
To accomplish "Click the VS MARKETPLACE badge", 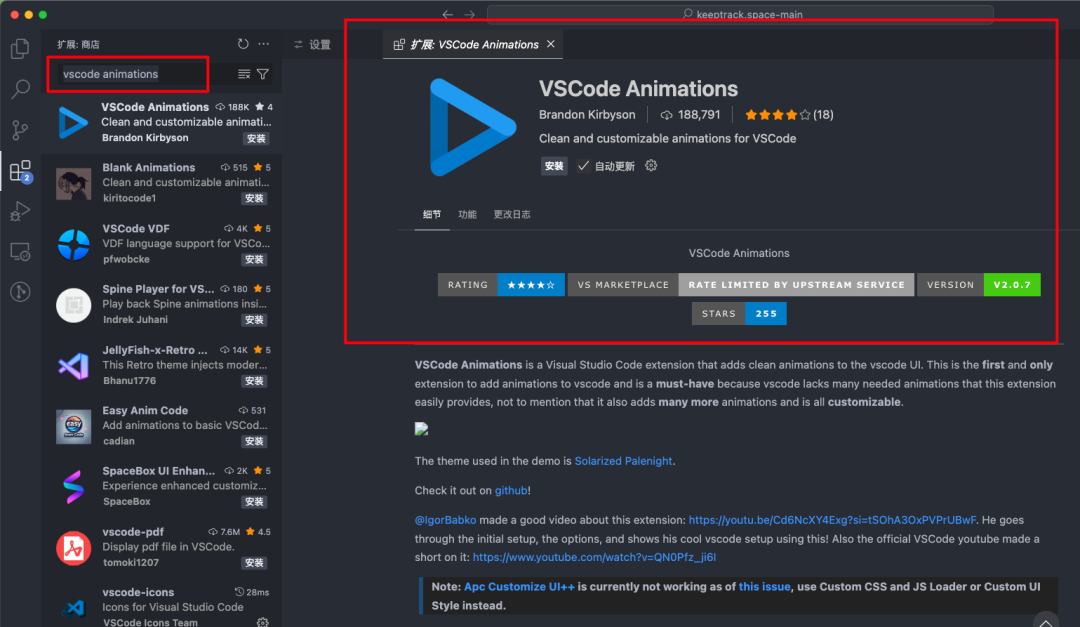I will (x=741, y=285).
